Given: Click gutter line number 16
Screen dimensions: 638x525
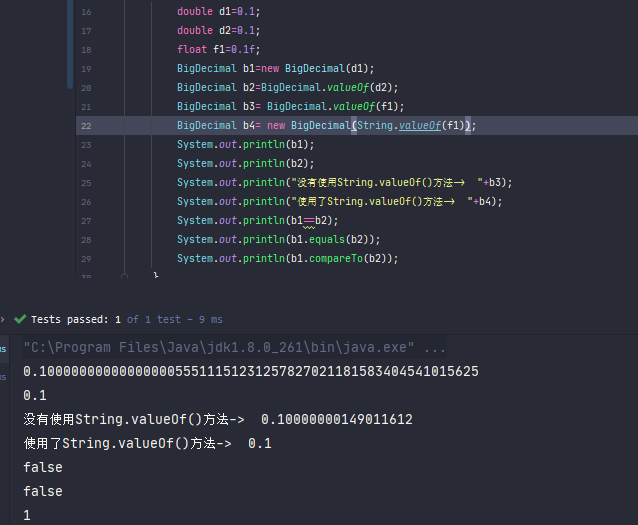Looking at the screenshot, I should pos(86,12).
